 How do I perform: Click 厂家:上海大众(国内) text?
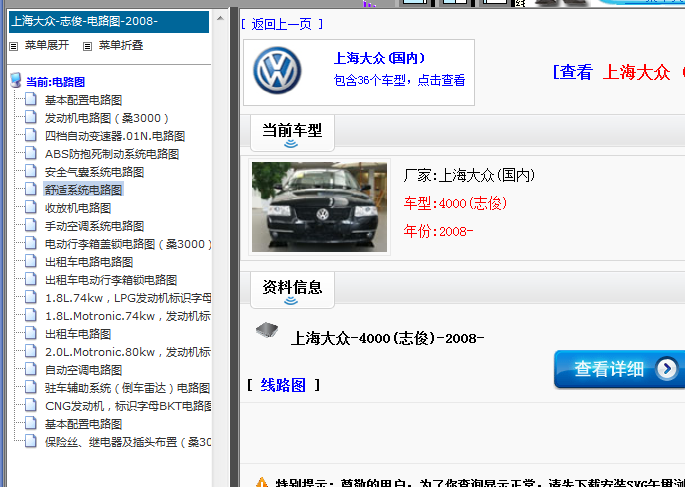tap(469, 176)
